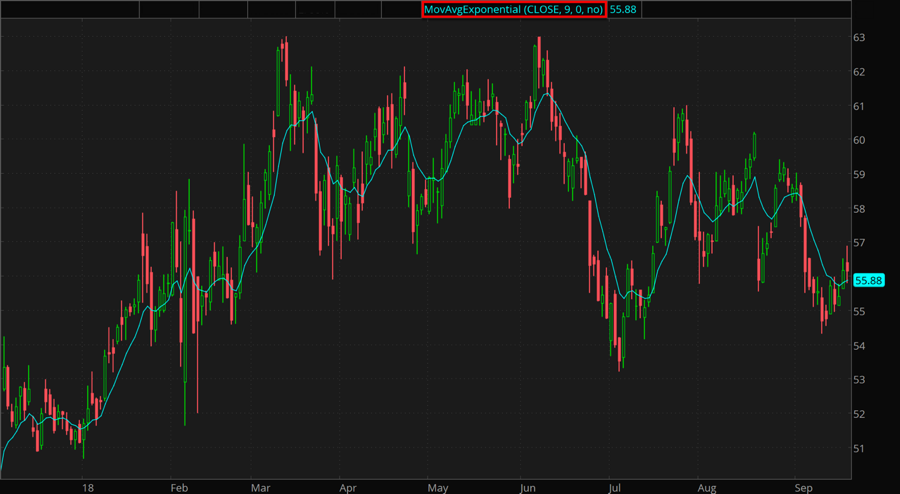Click the Aug label on the time axis
Image resolution: width=900 pixels, height=494 pixels.
[x=706, y=488]
